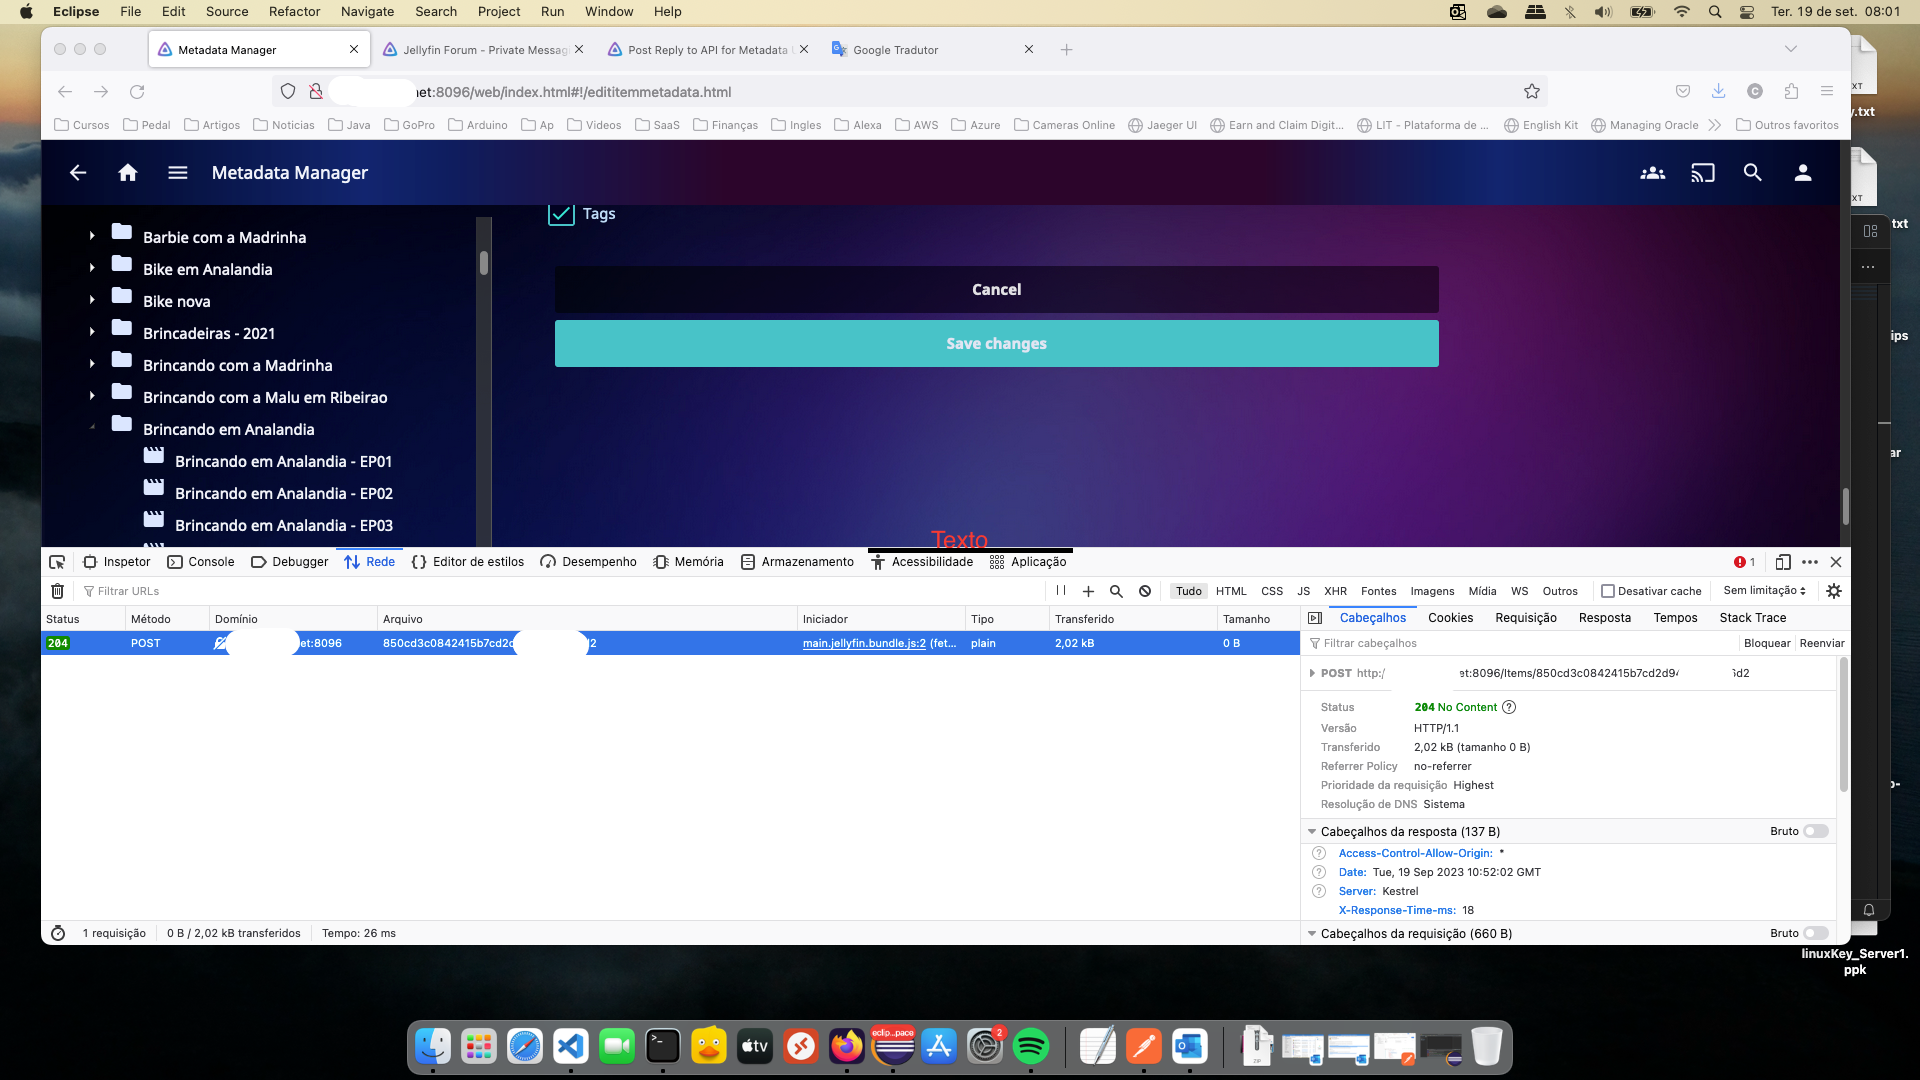Collapse Cabeçalhos da resposta section
This screenshot has width=1920, height=1080.
click(1312, 831)
